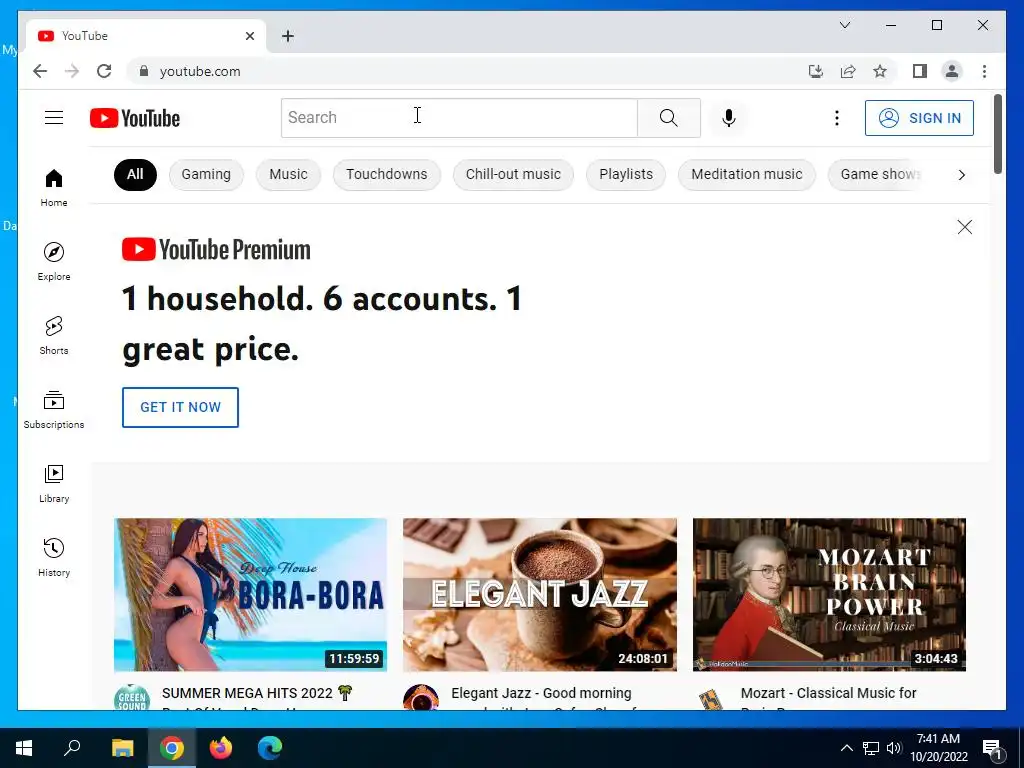1024x768 pixels.
Task: Click the SIGN IN button
Action: coord(919,118)
